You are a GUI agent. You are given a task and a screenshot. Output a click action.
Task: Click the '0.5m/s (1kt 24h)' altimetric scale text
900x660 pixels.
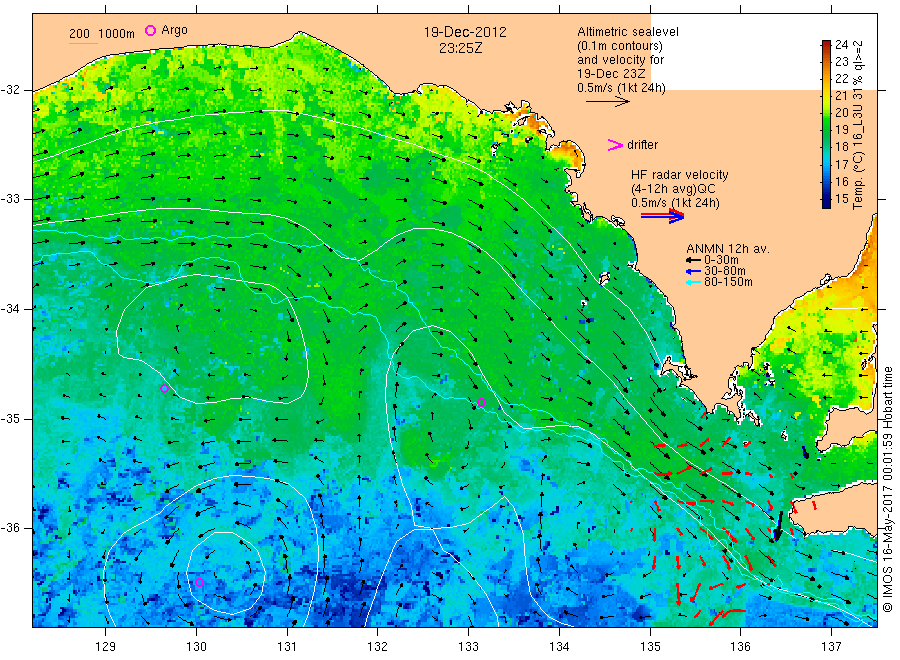point(622,88)
